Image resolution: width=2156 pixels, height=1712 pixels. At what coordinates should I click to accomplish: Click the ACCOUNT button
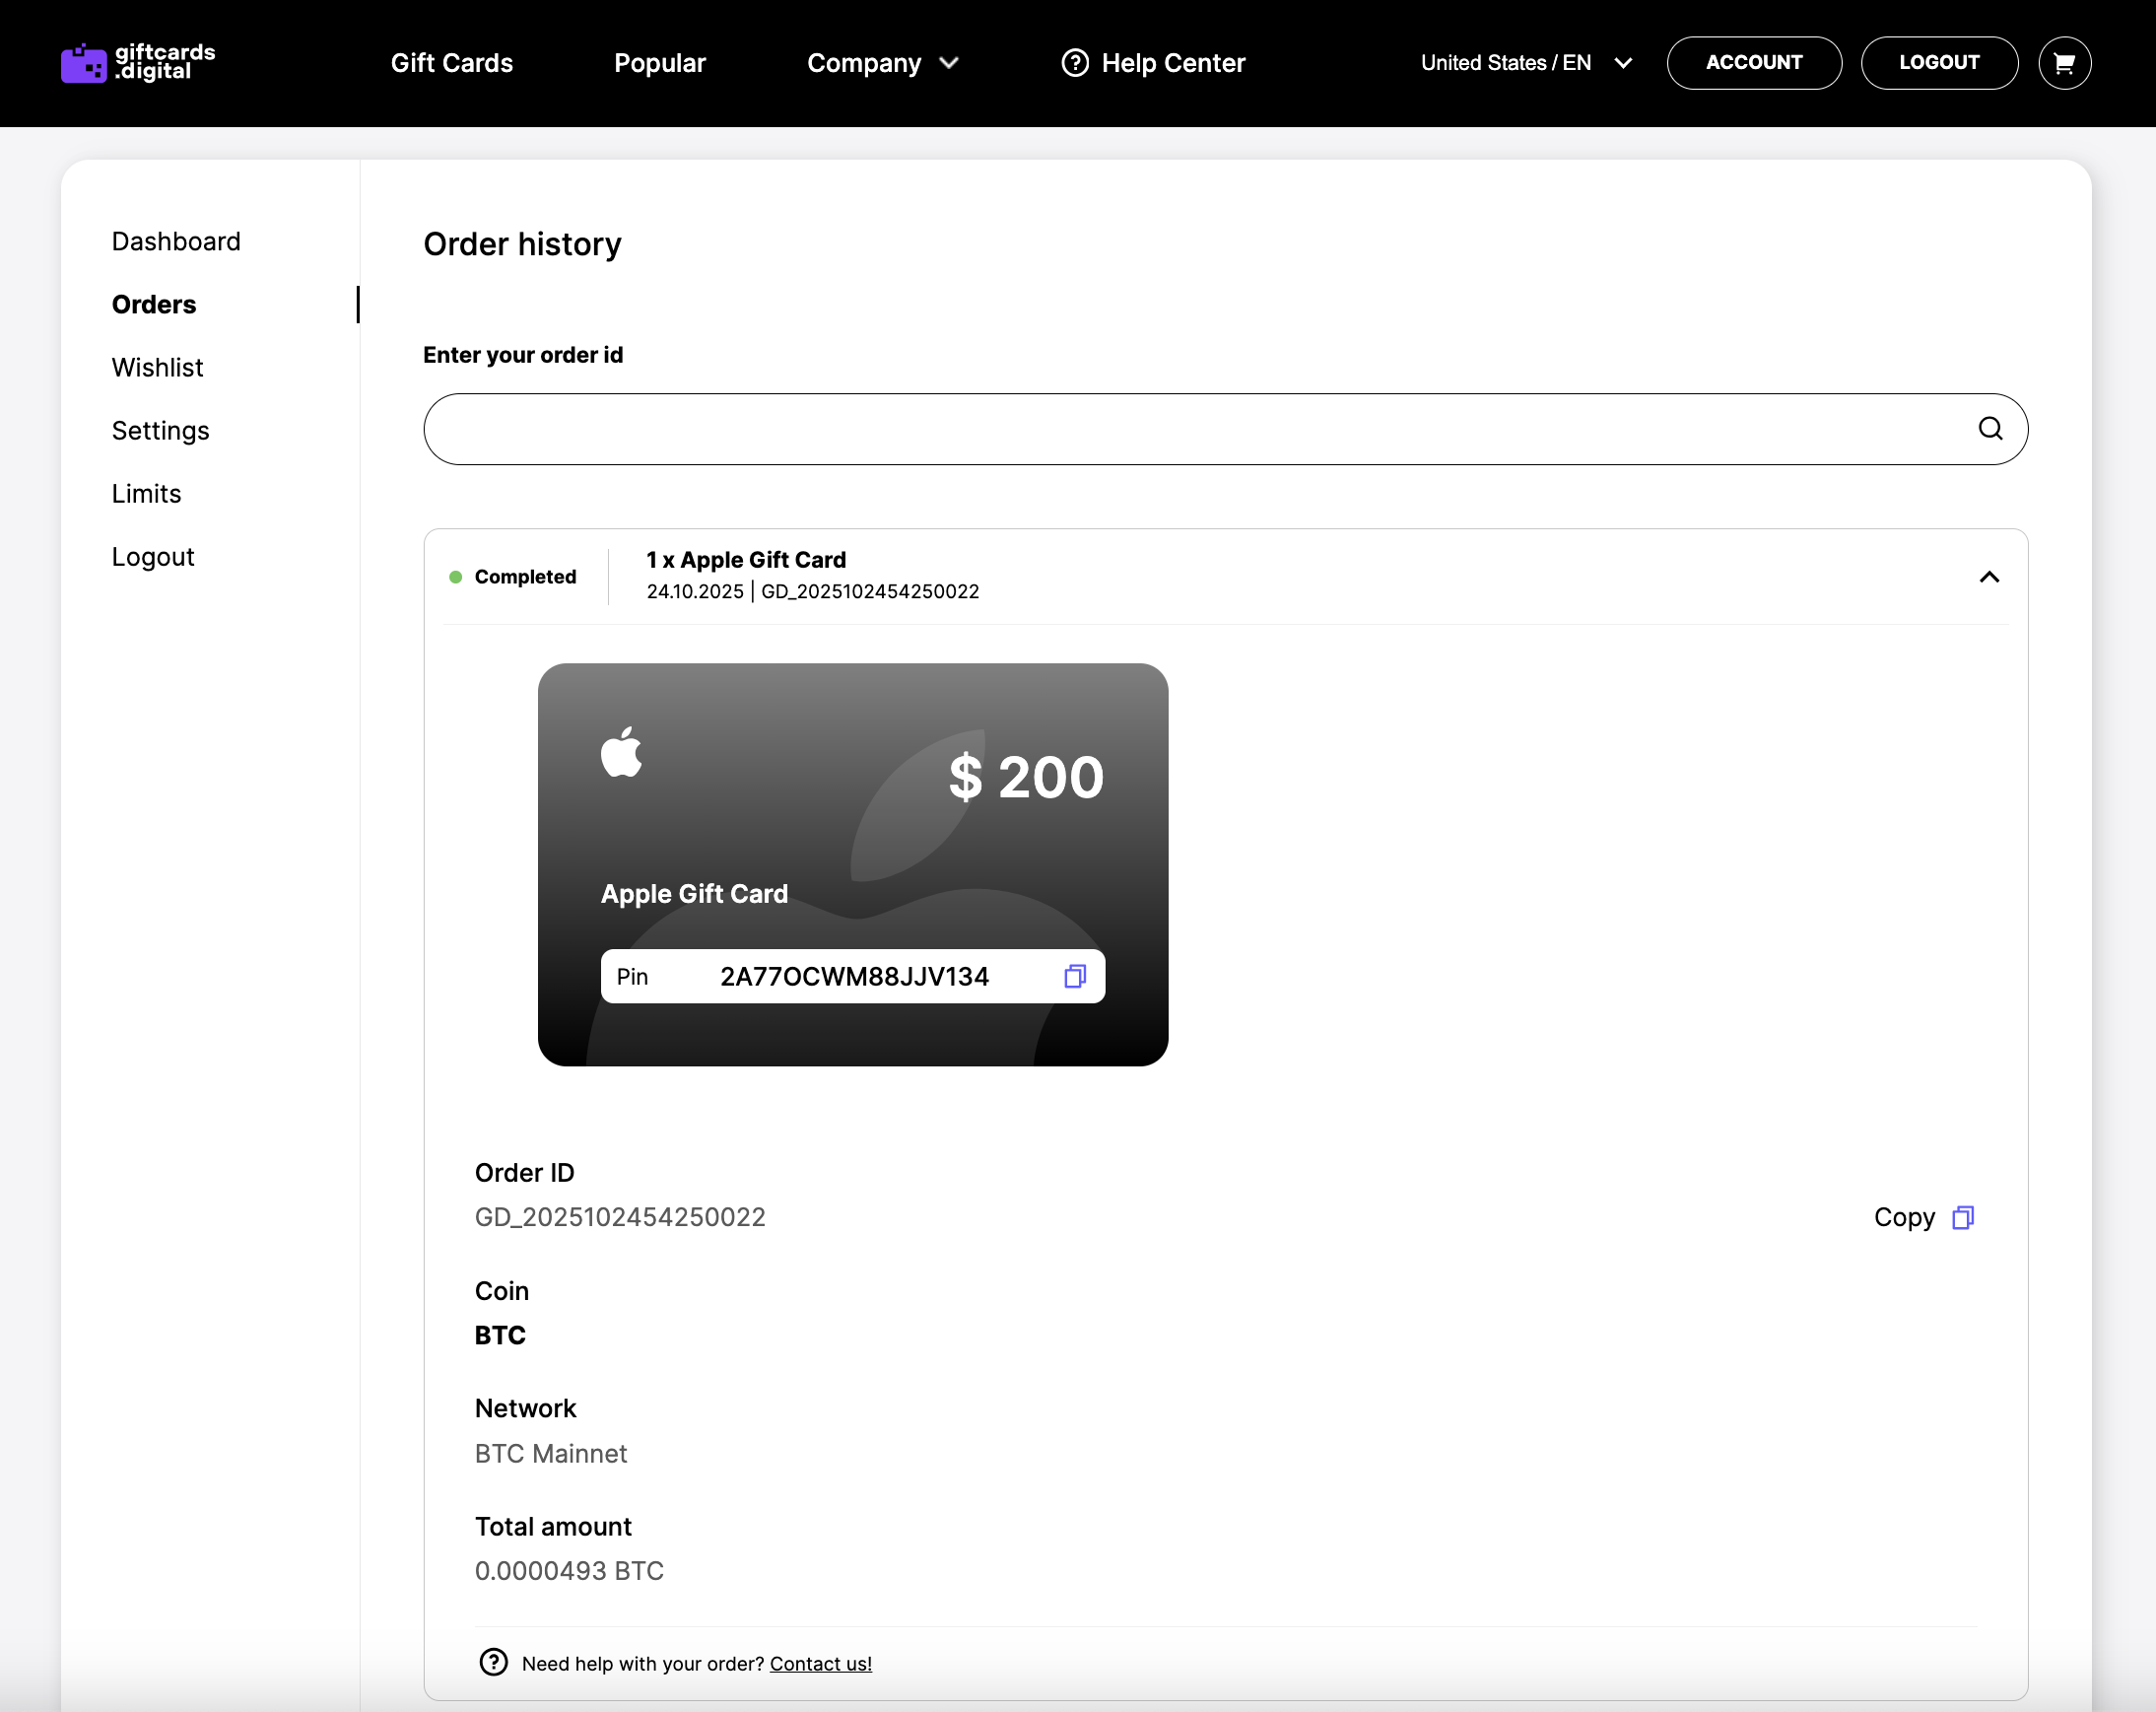point(1753,63)
